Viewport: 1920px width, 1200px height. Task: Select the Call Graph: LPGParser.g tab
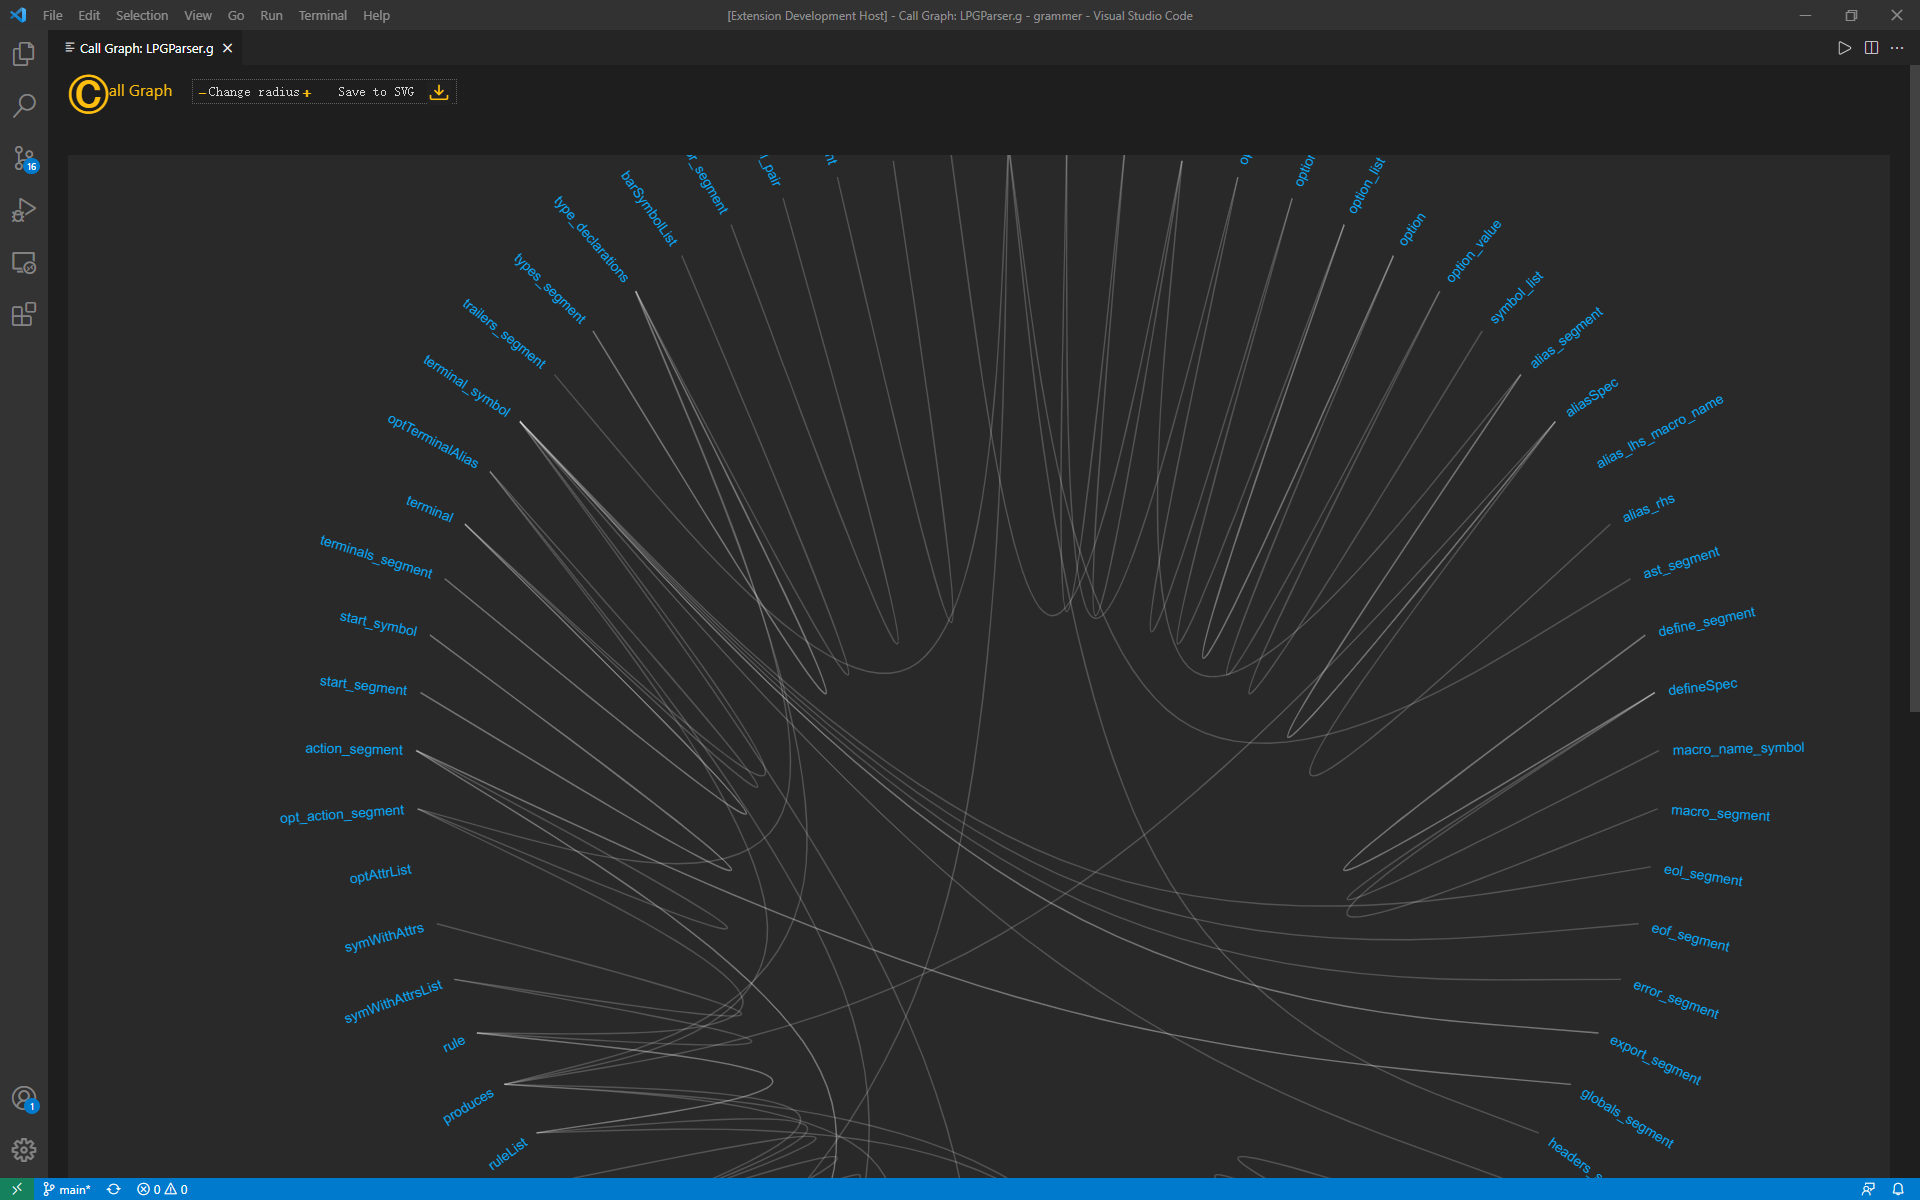pyautogui.click(x=146, y=48)
